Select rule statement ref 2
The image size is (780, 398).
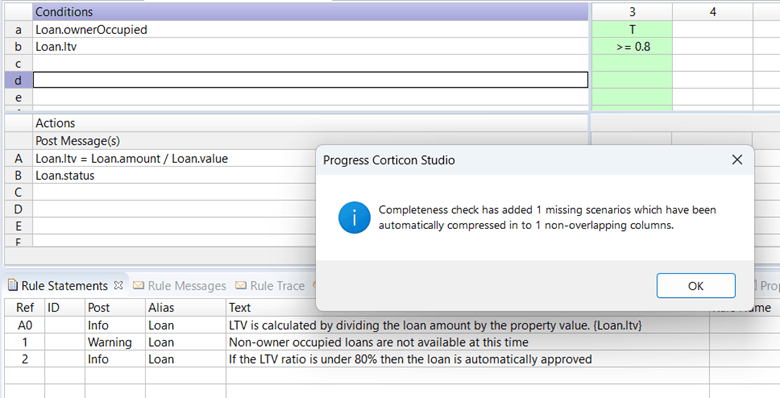click(25, 359)
